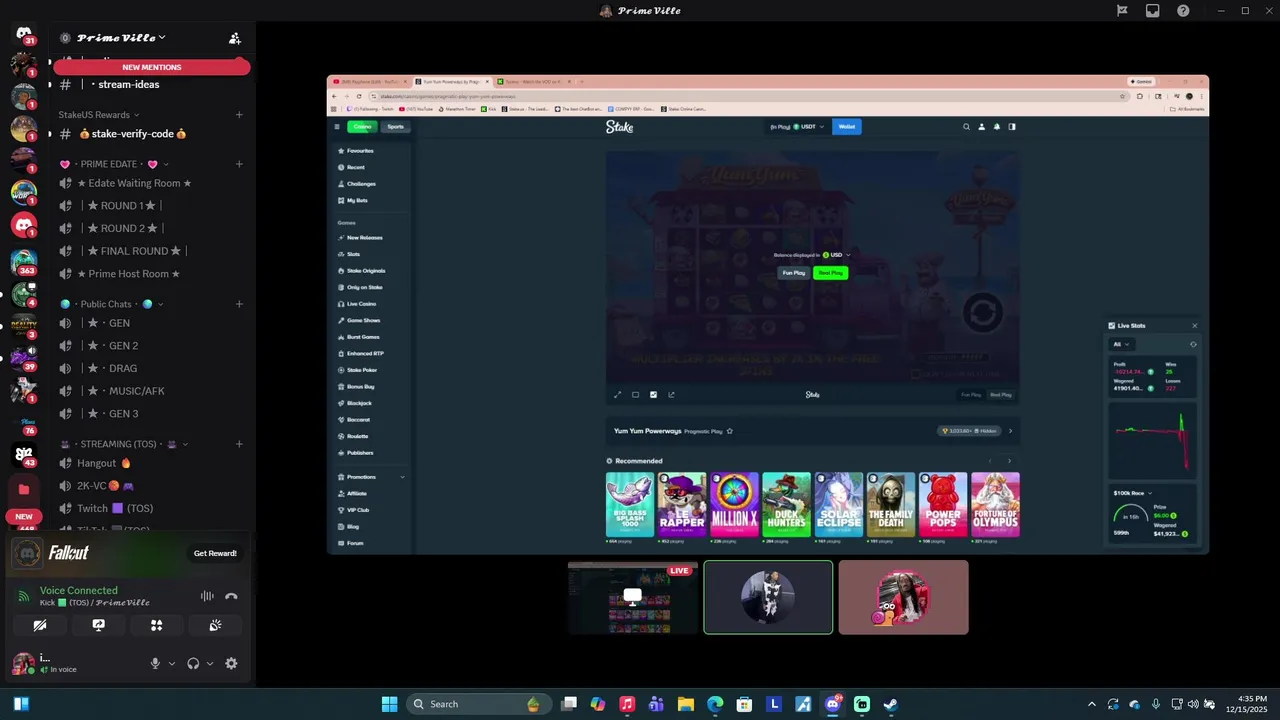1280x720 pixels.
Task: Click Fun Play next to Real Play
Action: [794, 273]
